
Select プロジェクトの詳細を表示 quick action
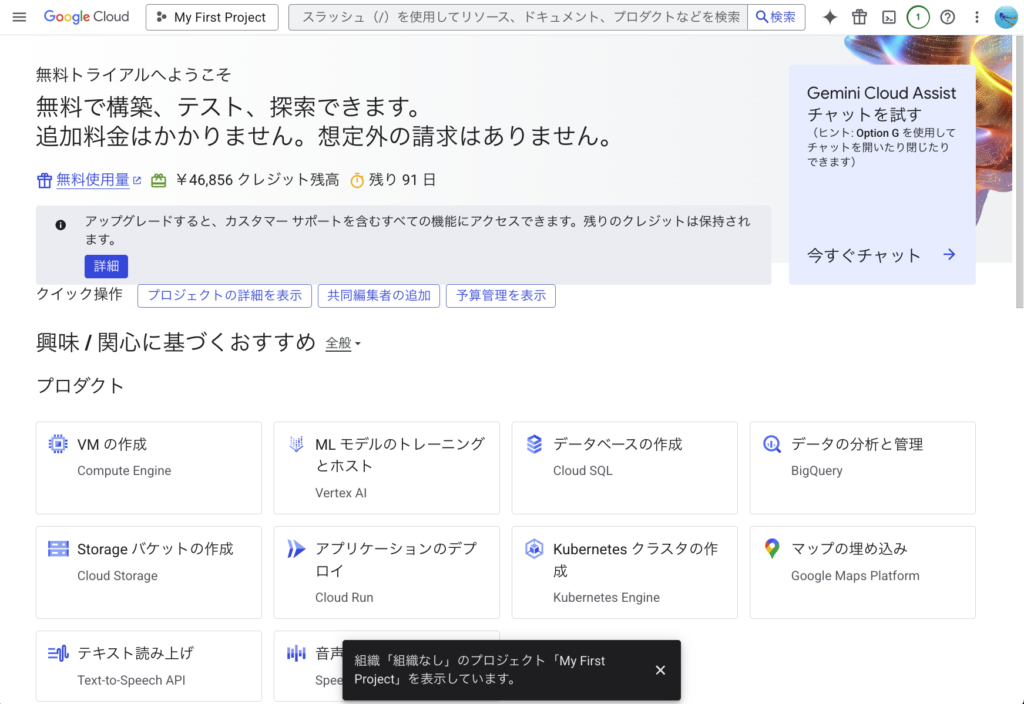click(x=224, y=295)
